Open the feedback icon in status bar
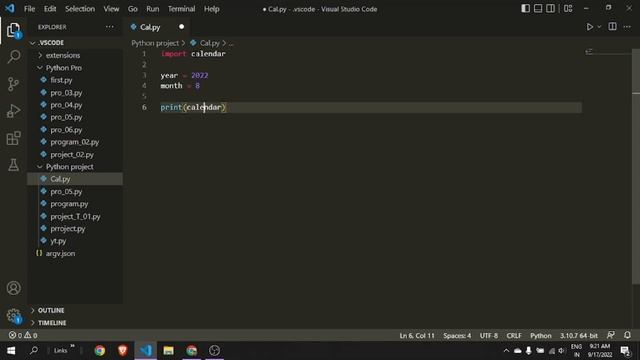640x360 pixels. [x=611, y=335]
